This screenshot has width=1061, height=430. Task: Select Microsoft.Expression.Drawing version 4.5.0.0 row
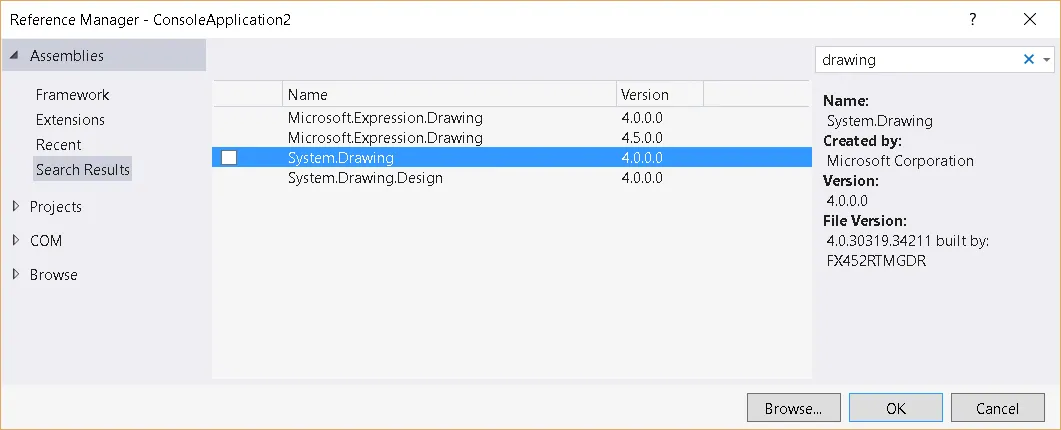[385, 138]
